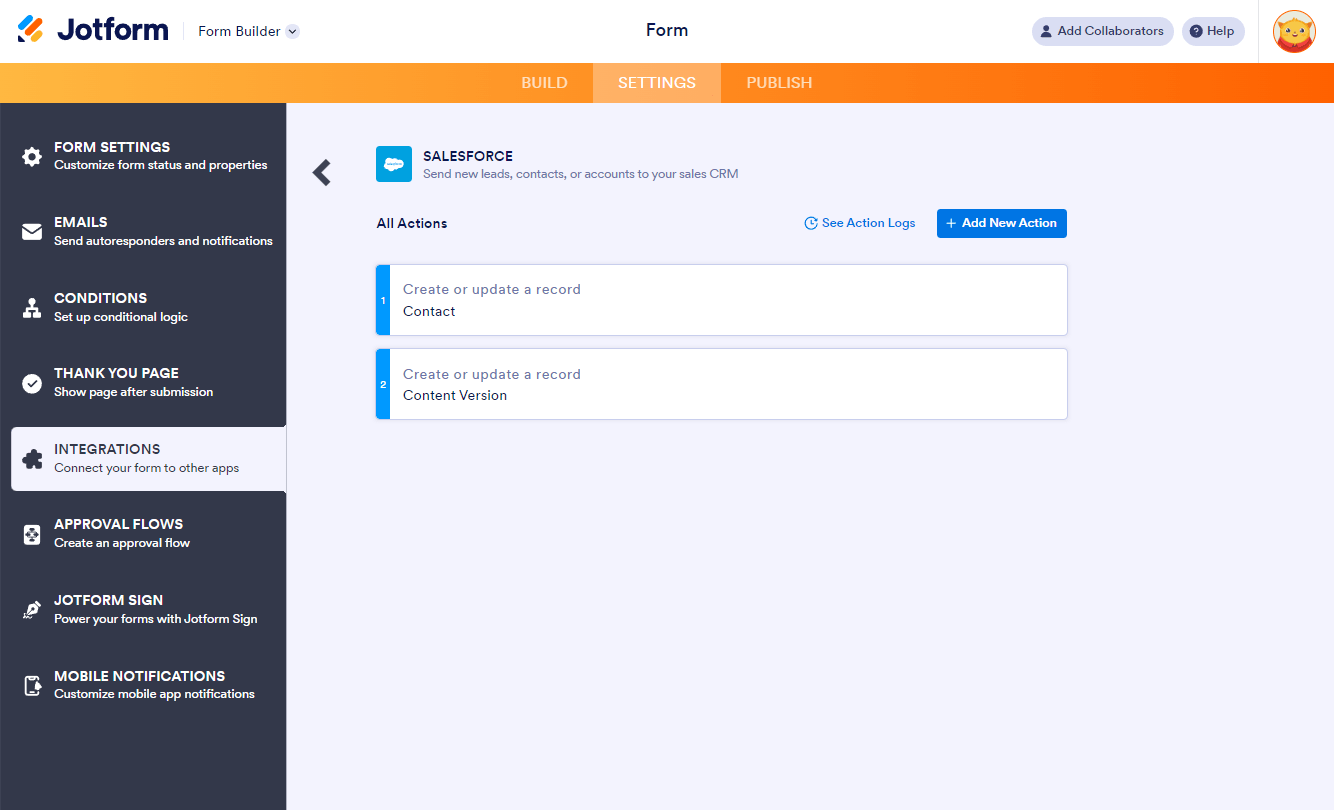This screenshot has height=810, width=1334.
Task: Select the SETTINGS tab
Action: pos(657,83)
